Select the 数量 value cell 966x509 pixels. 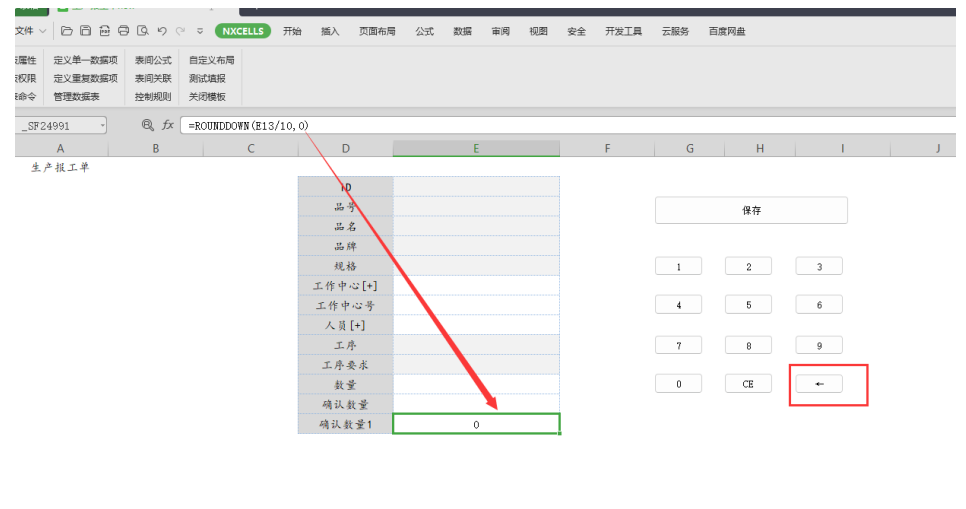pyautogui.click(x=476, y=385)
